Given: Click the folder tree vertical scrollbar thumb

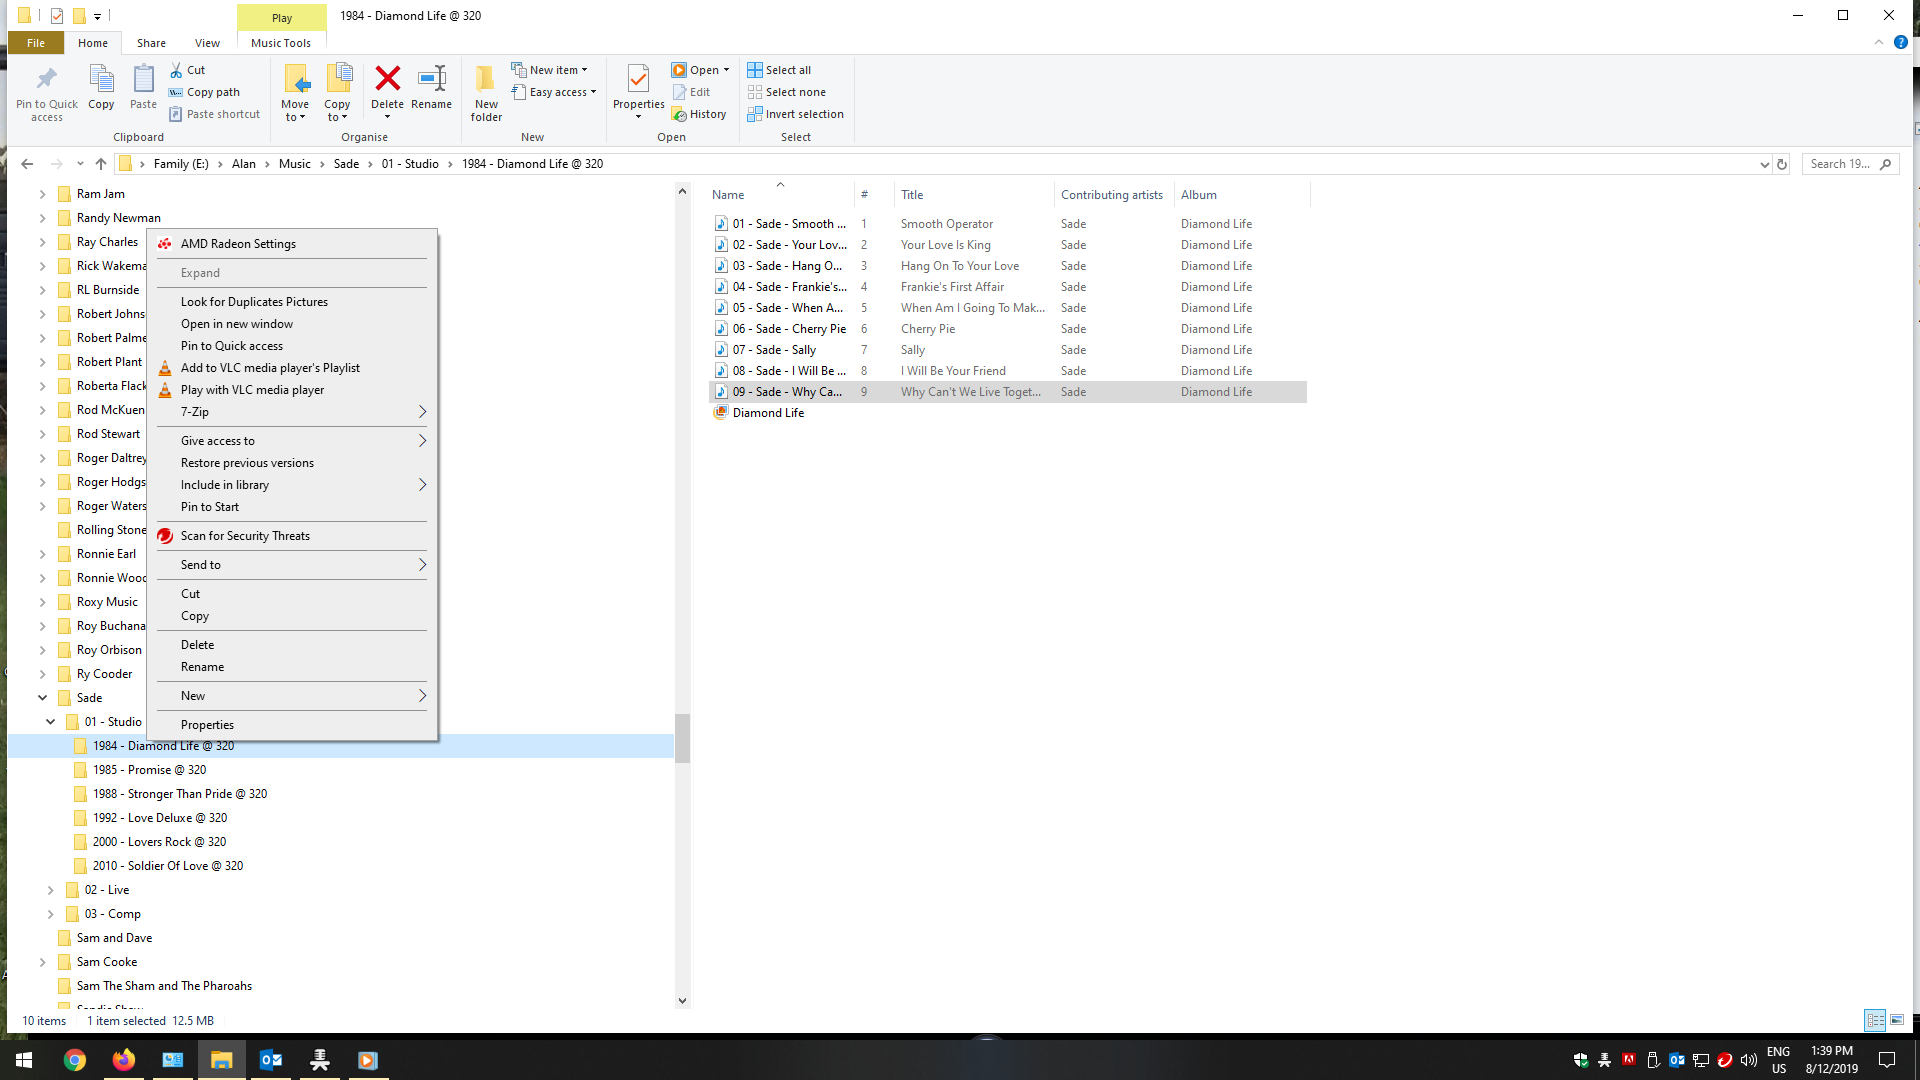Looking at the screenshot, I should [x=682, y=738].
